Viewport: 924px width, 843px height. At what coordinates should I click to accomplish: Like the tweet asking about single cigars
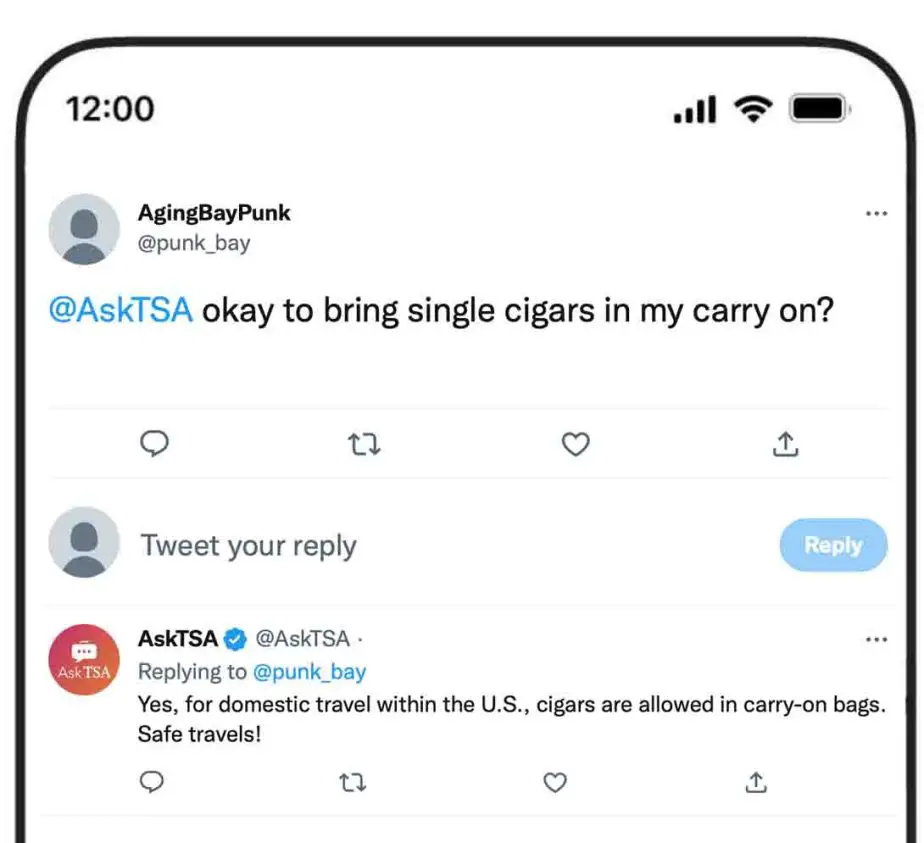pyautogui.click(x=576, y=444)
